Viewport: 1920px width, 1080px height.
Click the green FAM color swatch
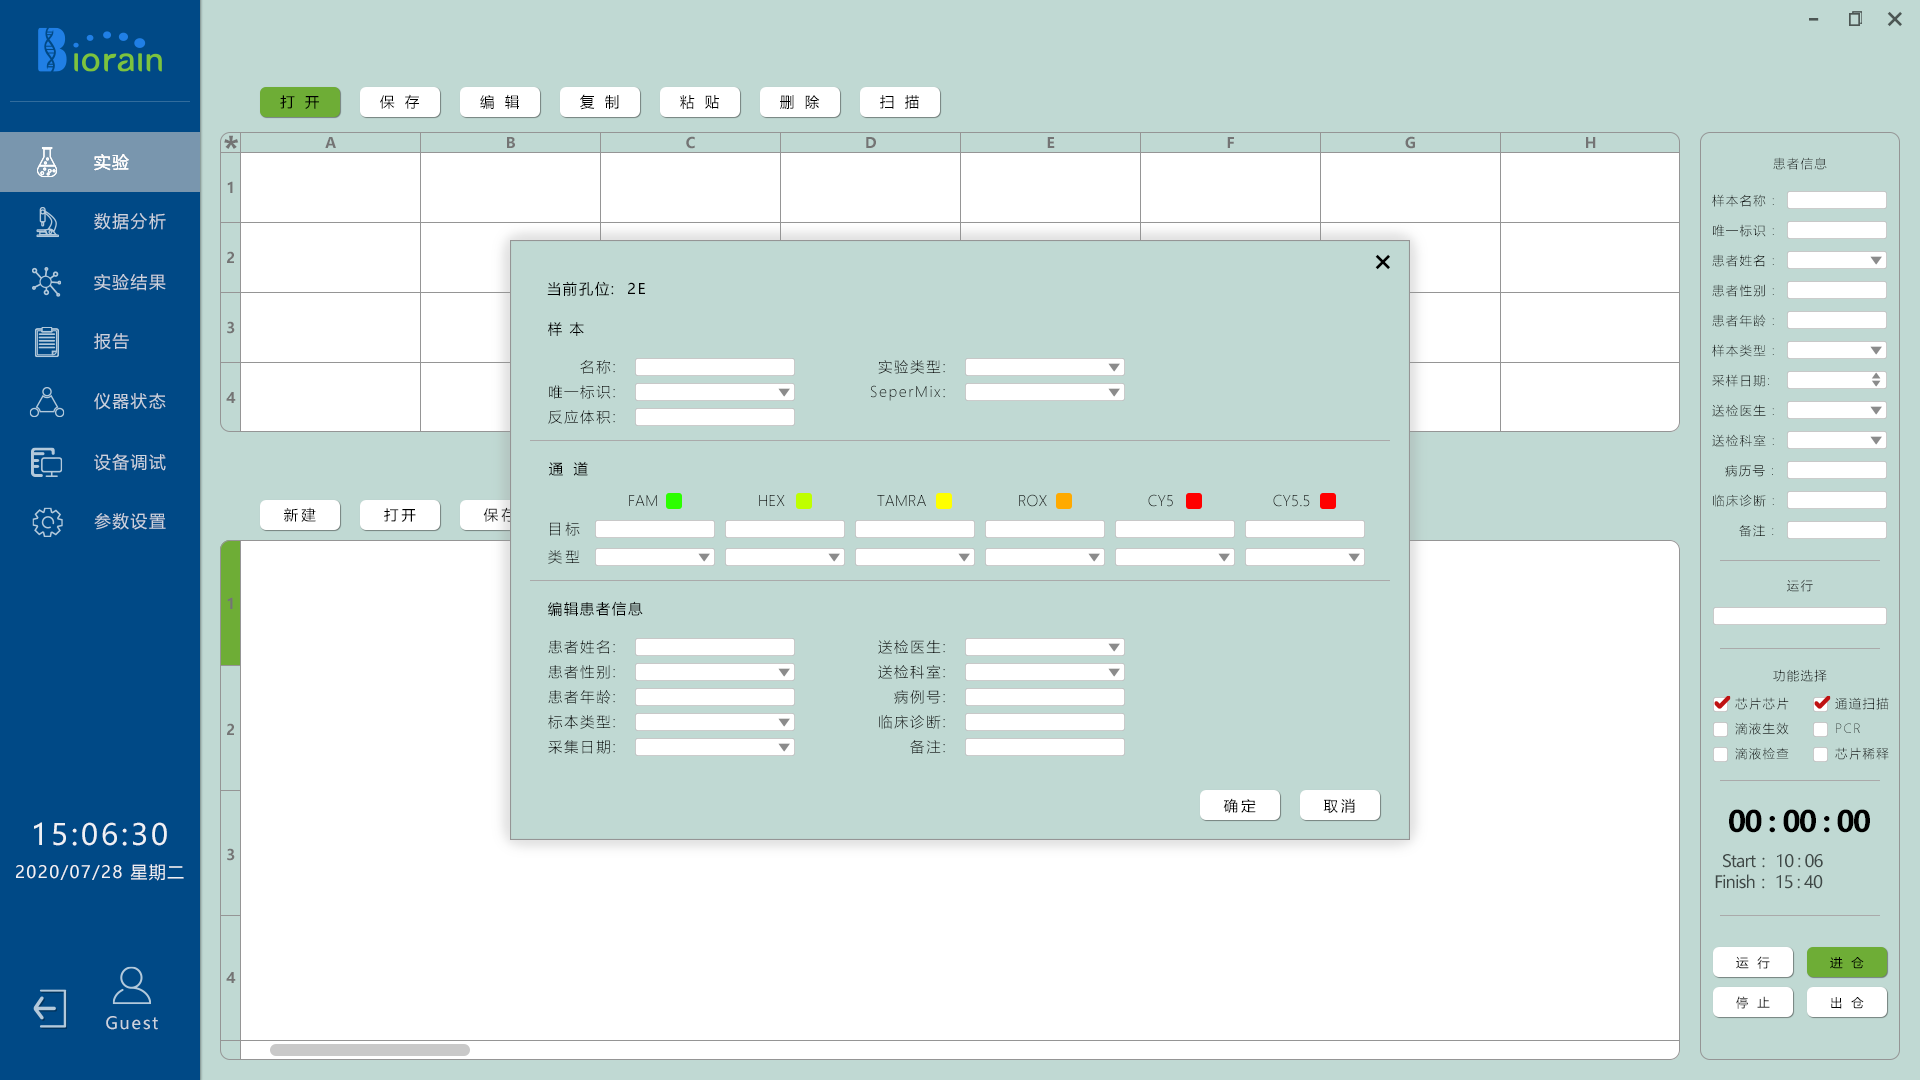pos(674,501)
